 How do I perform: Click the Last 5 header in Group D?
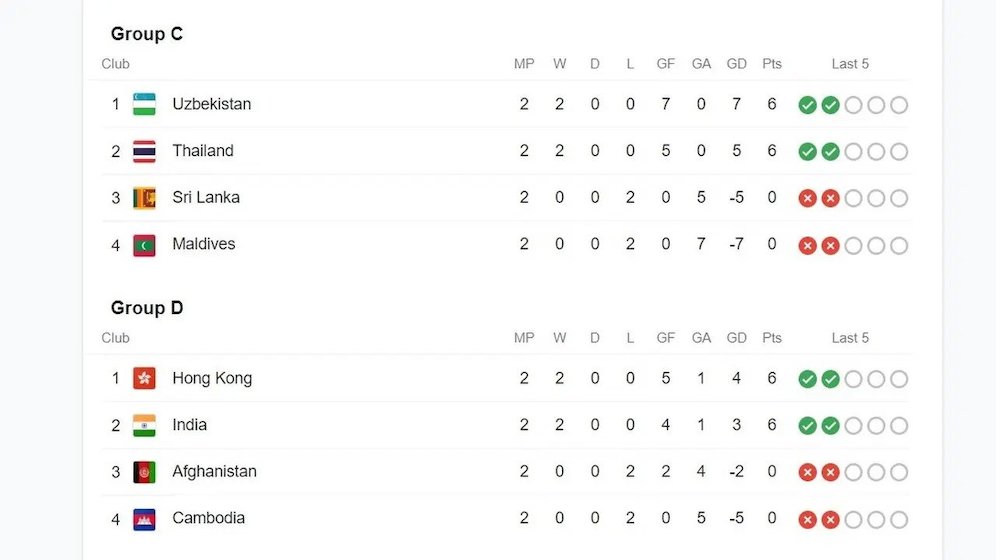click(850, 338)
